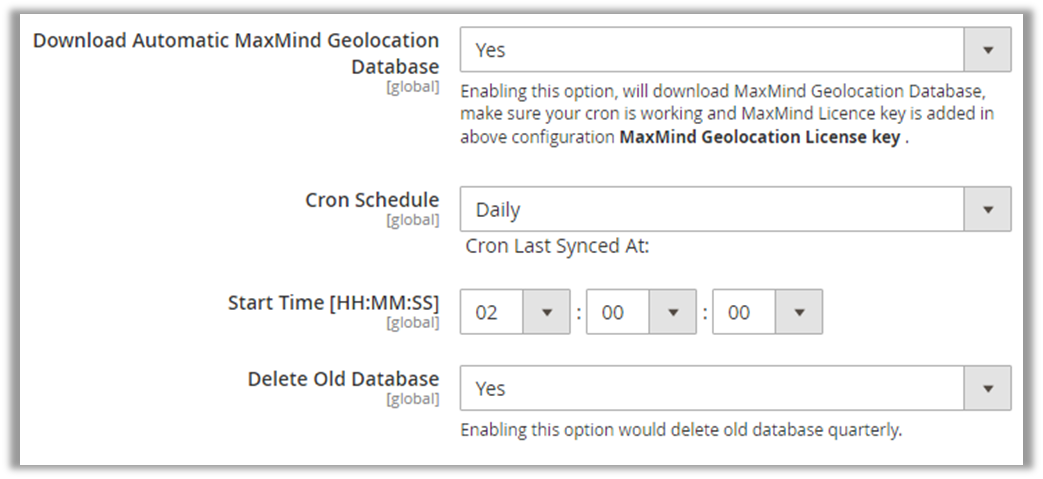Select the minutes field showing 00
The image size is (1043, 479).
tap(618, 312)
